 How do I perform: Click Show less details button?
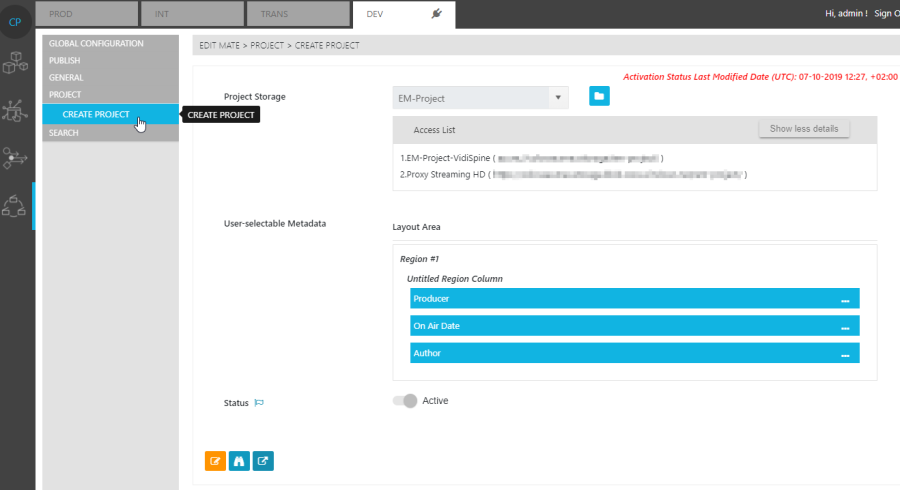pos(804,129)
